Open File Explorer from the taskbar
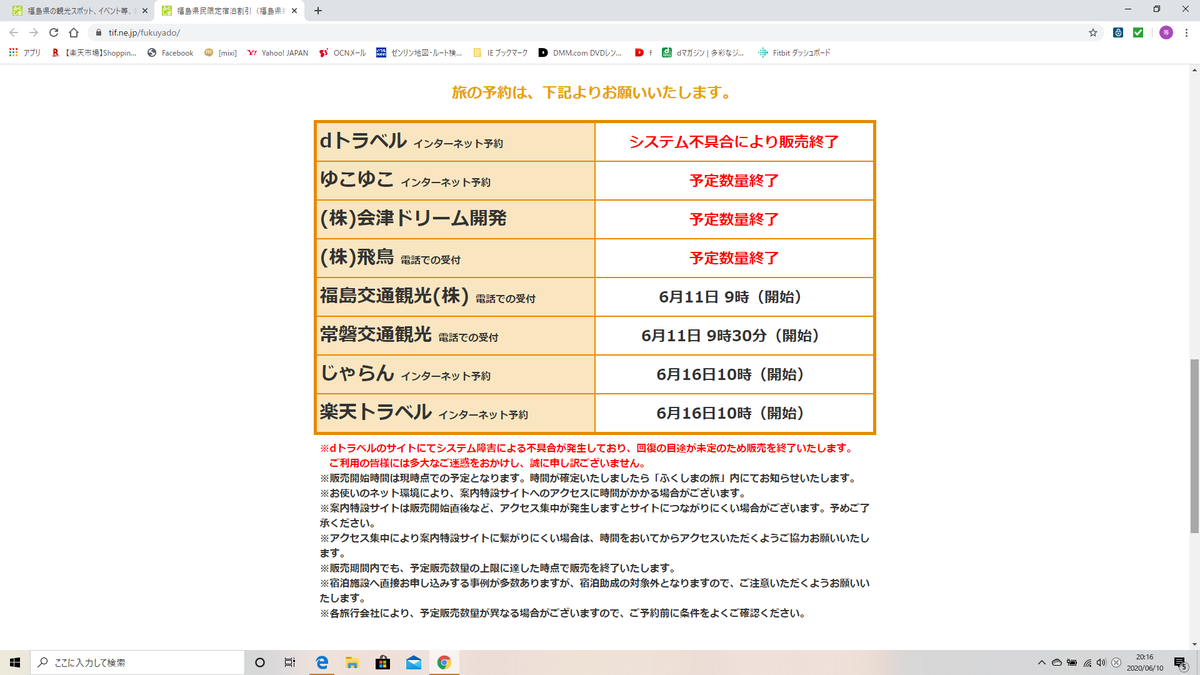1200x675 pixels. coord(353,662)
